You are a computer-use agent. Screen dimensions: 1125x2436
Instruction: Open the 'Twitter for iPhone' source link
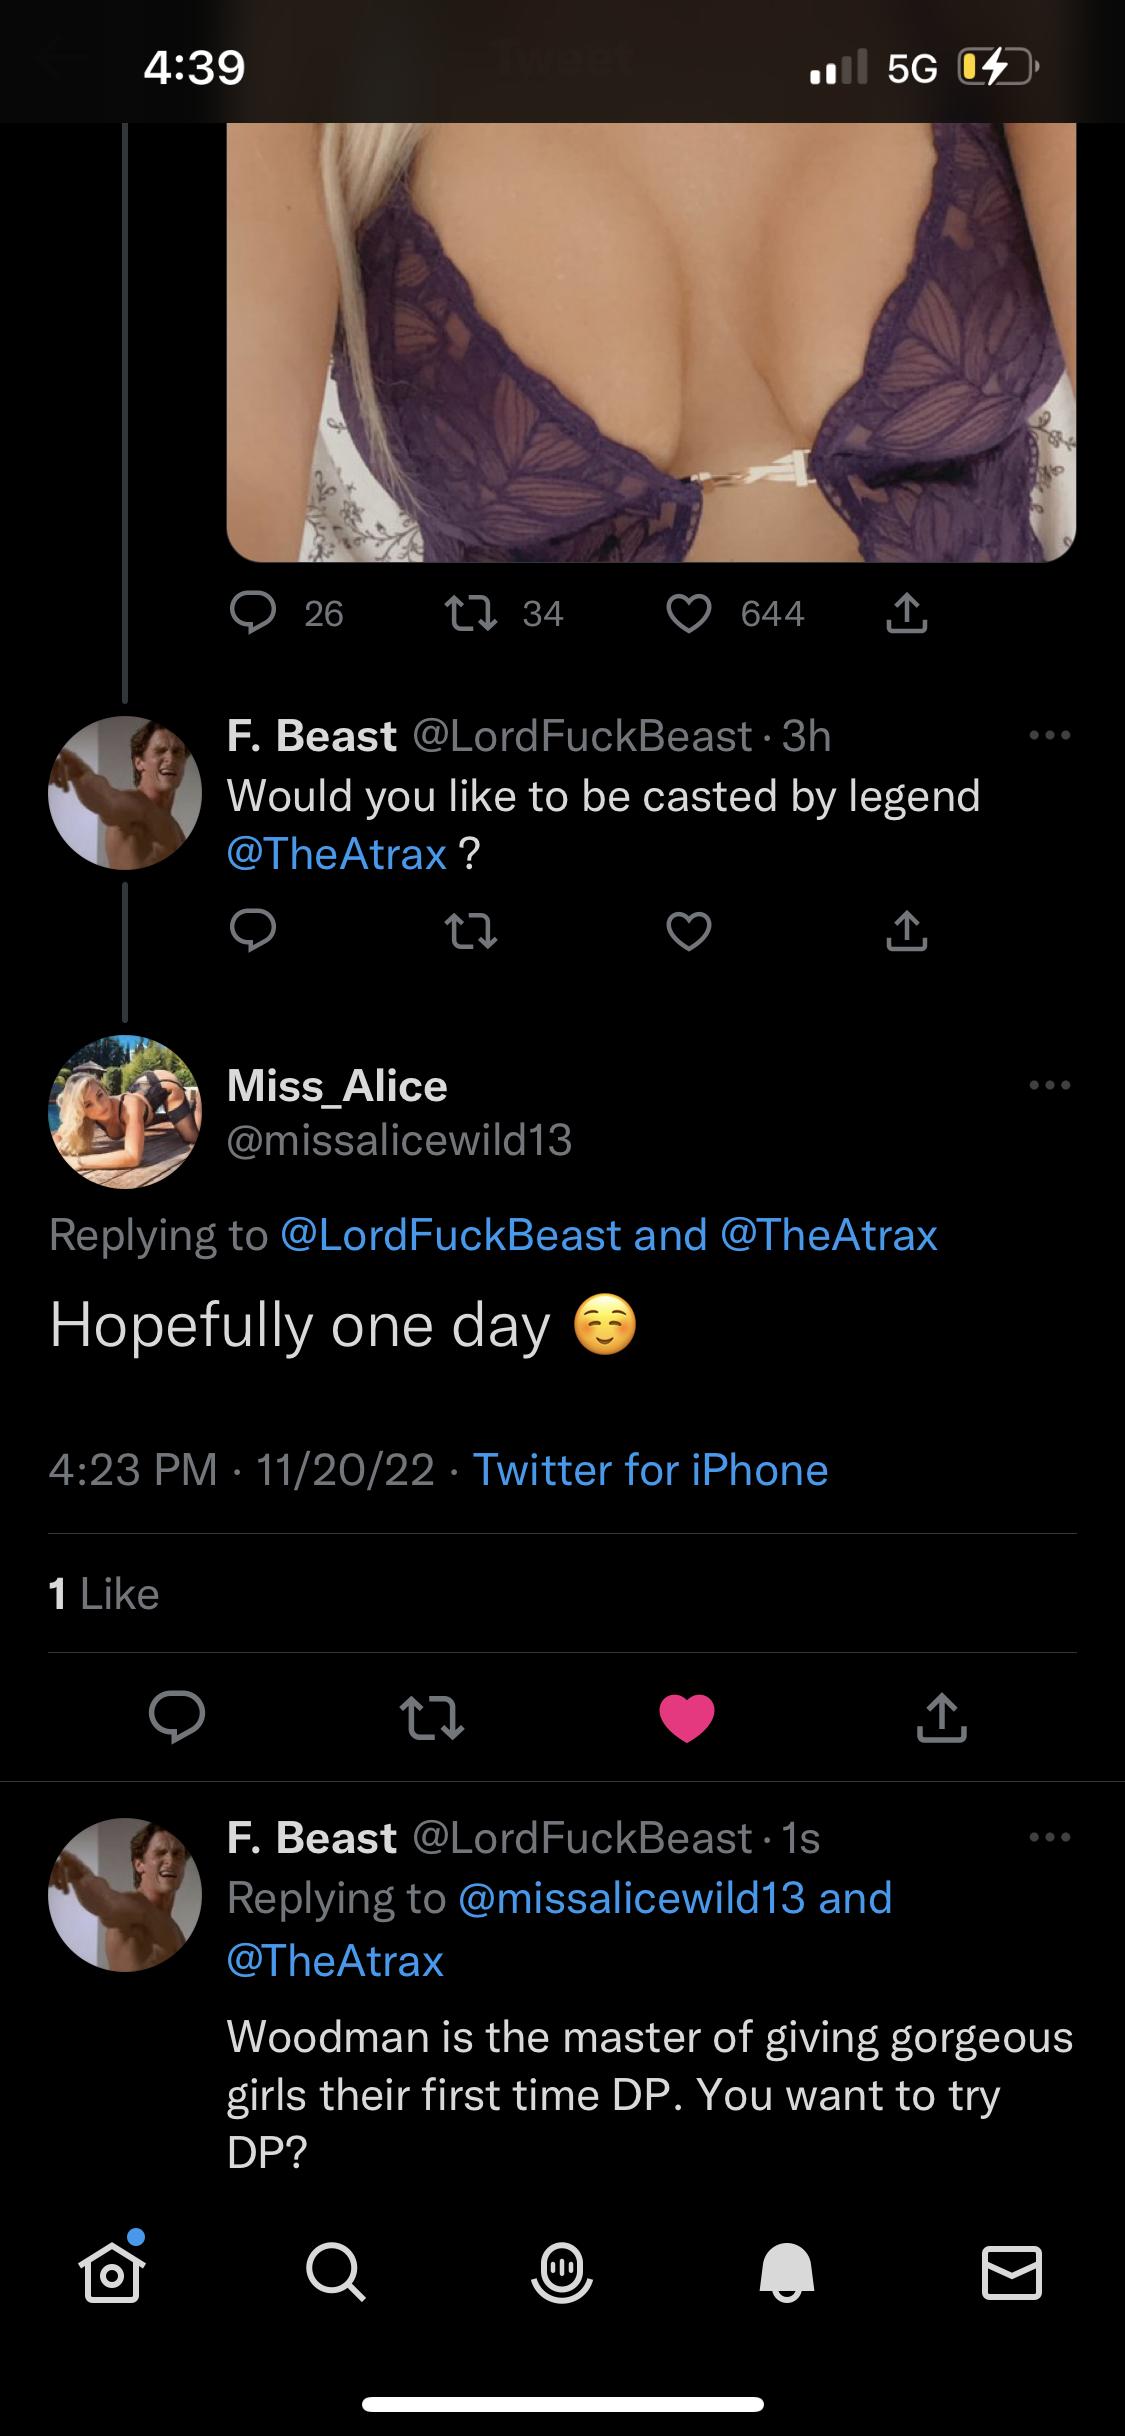point(650,1470)
